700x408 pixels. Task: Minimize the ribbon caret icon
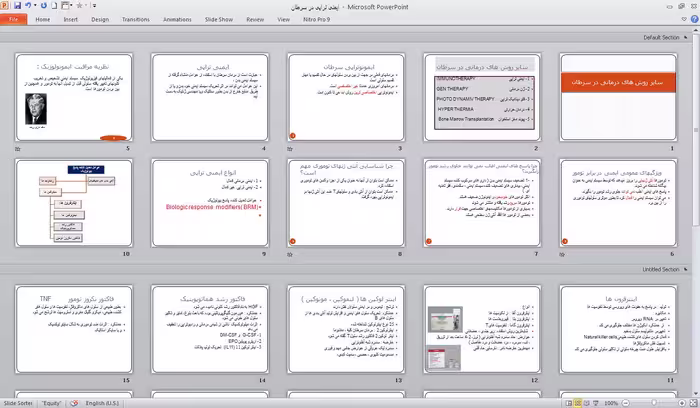point(684,19)
